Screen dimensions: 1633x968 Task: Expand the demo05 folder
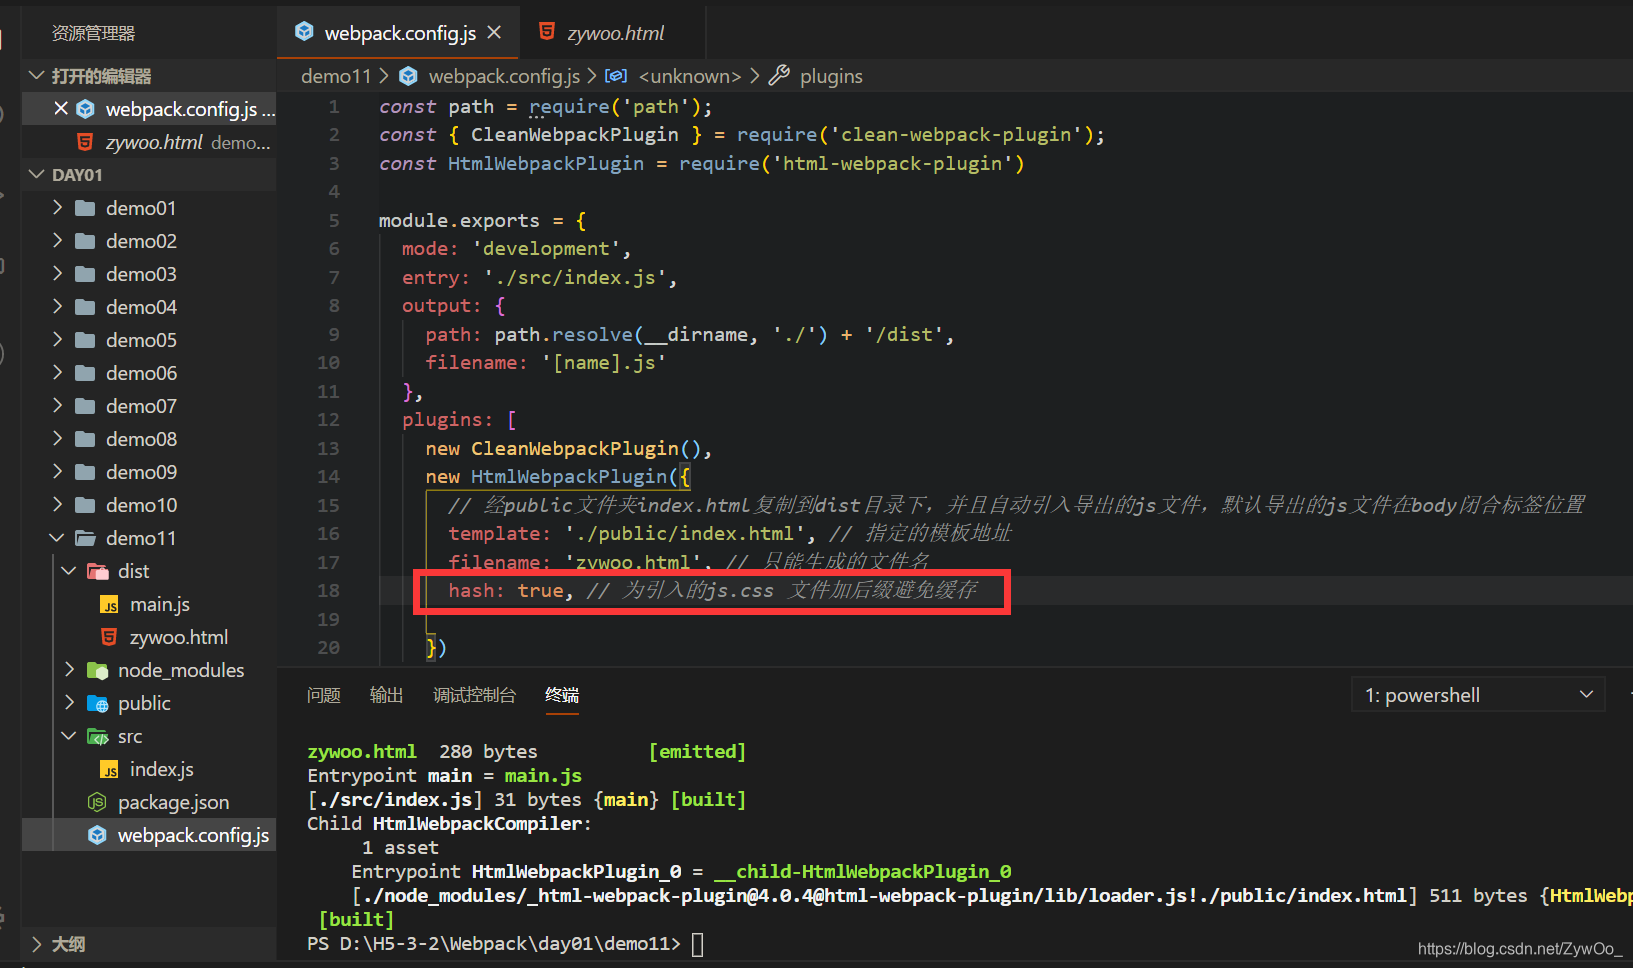pos(57,340)
